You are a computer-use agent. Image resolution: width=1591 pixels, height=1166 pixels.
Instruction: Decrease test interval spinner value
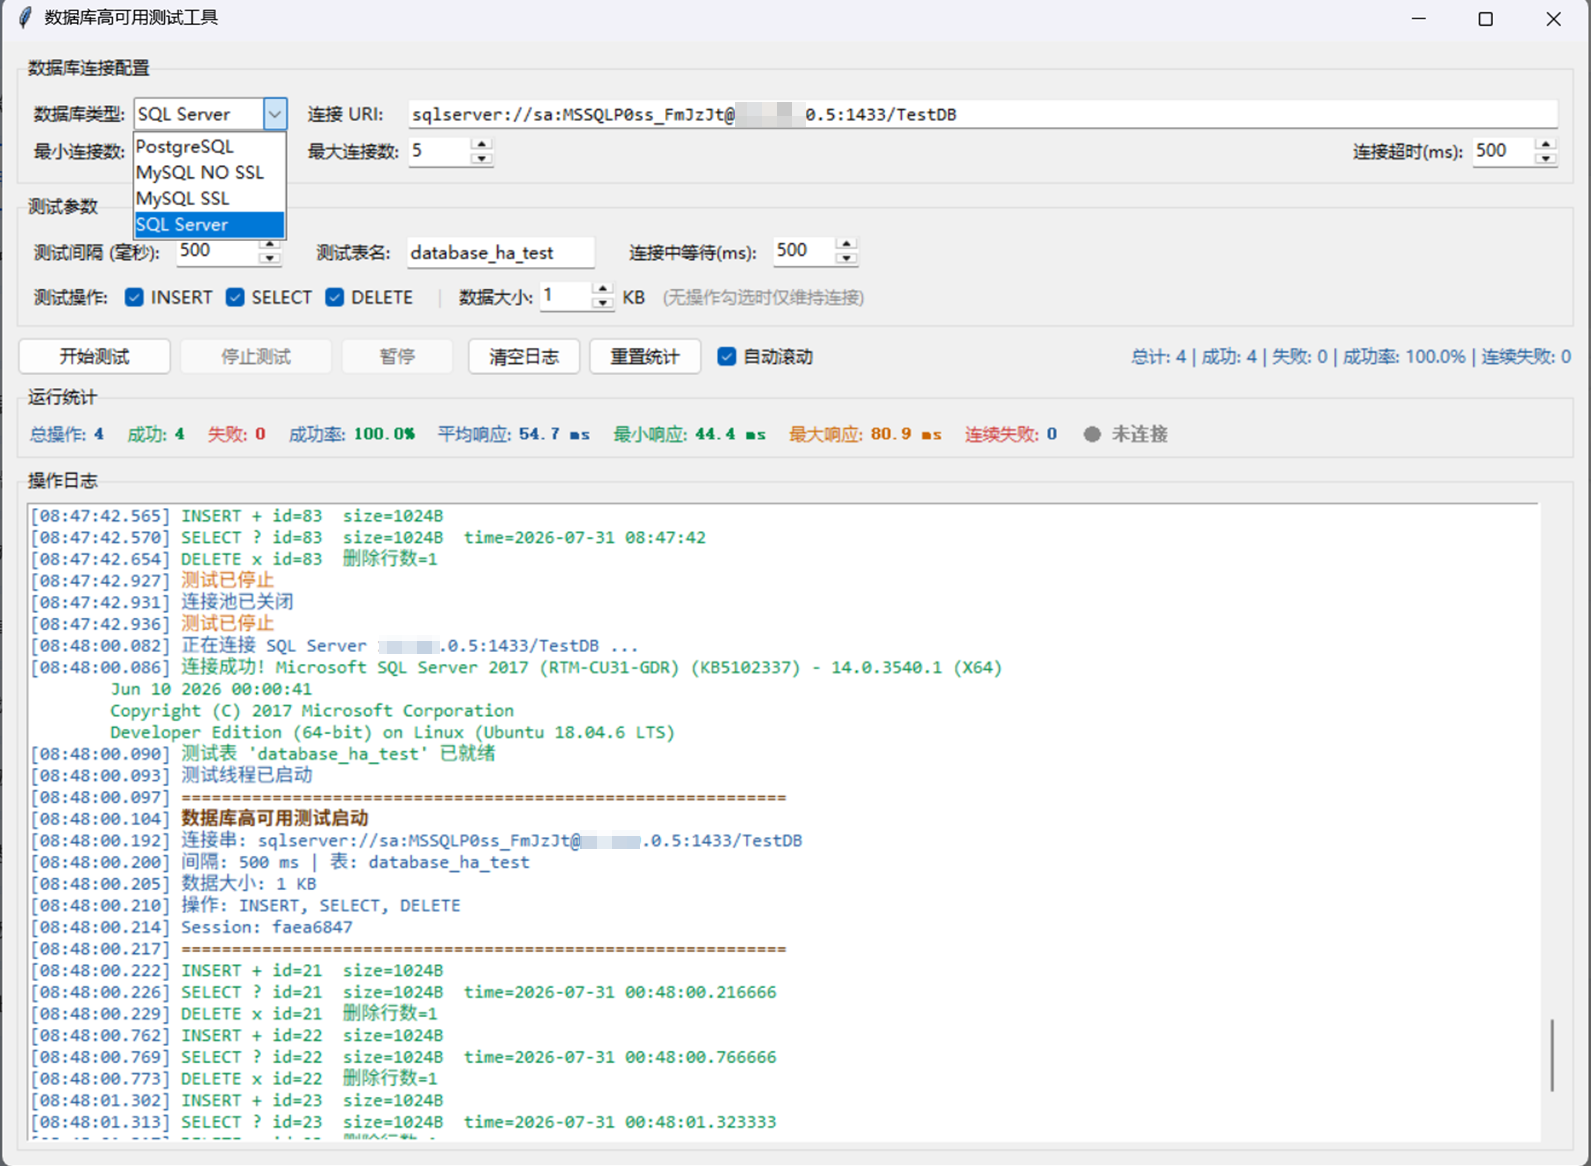coord(270,258)
